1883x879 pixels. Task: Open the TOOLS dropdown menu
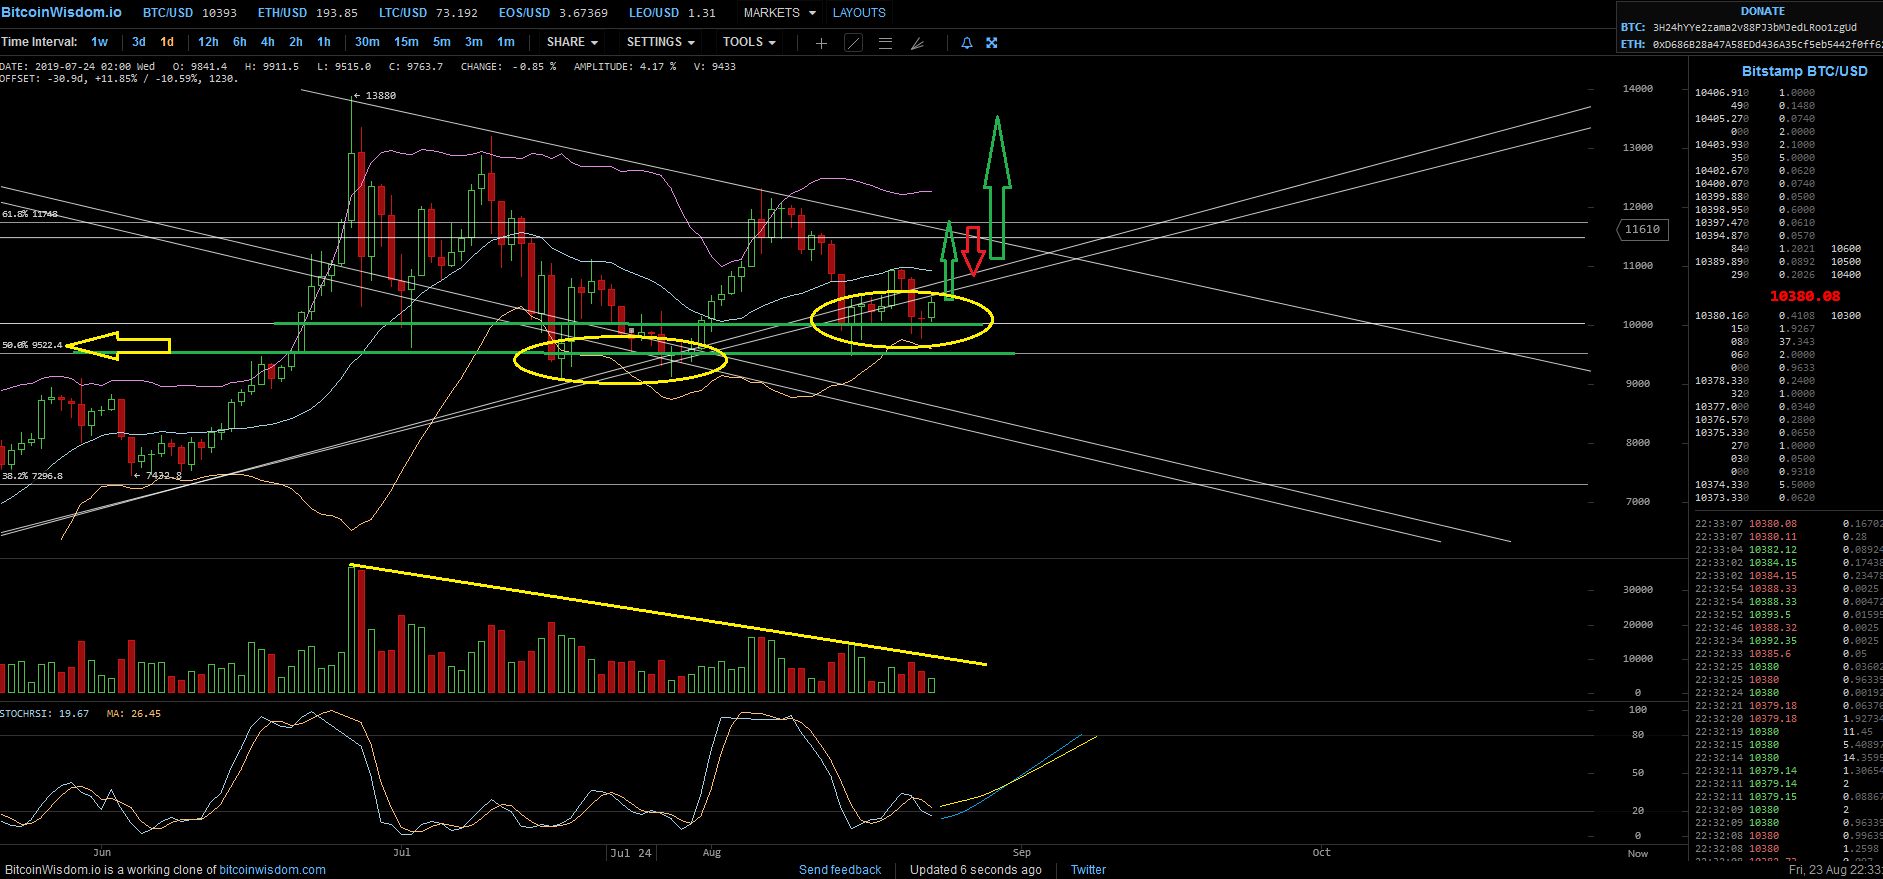tap(749, 42)
